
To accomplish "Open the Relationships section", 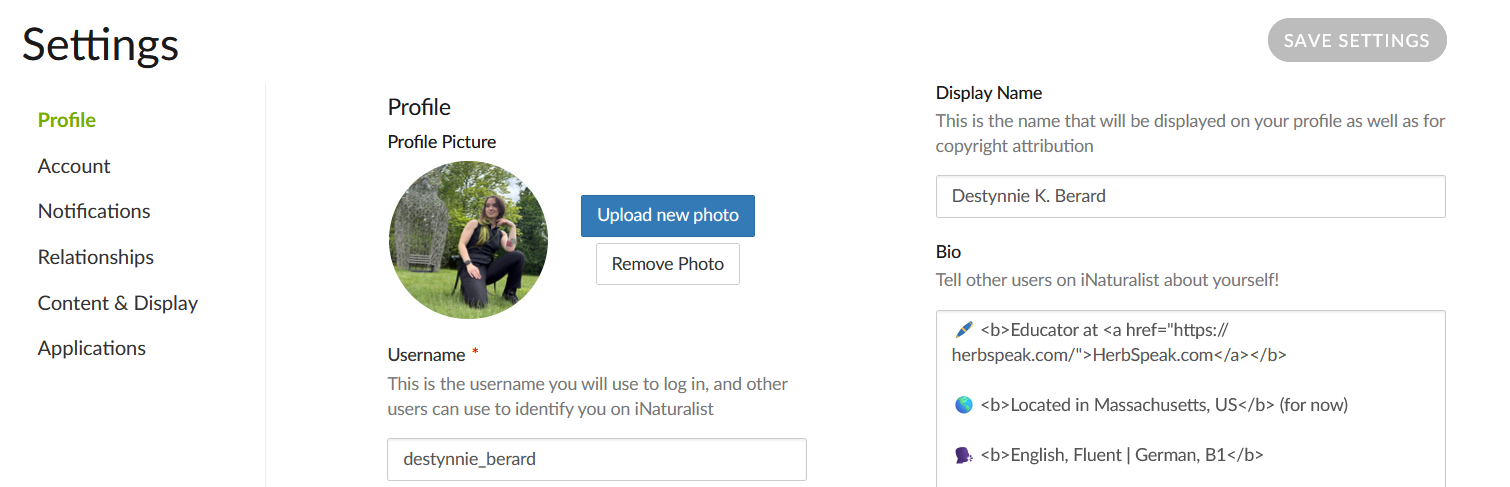I will (x=96, y=257).
